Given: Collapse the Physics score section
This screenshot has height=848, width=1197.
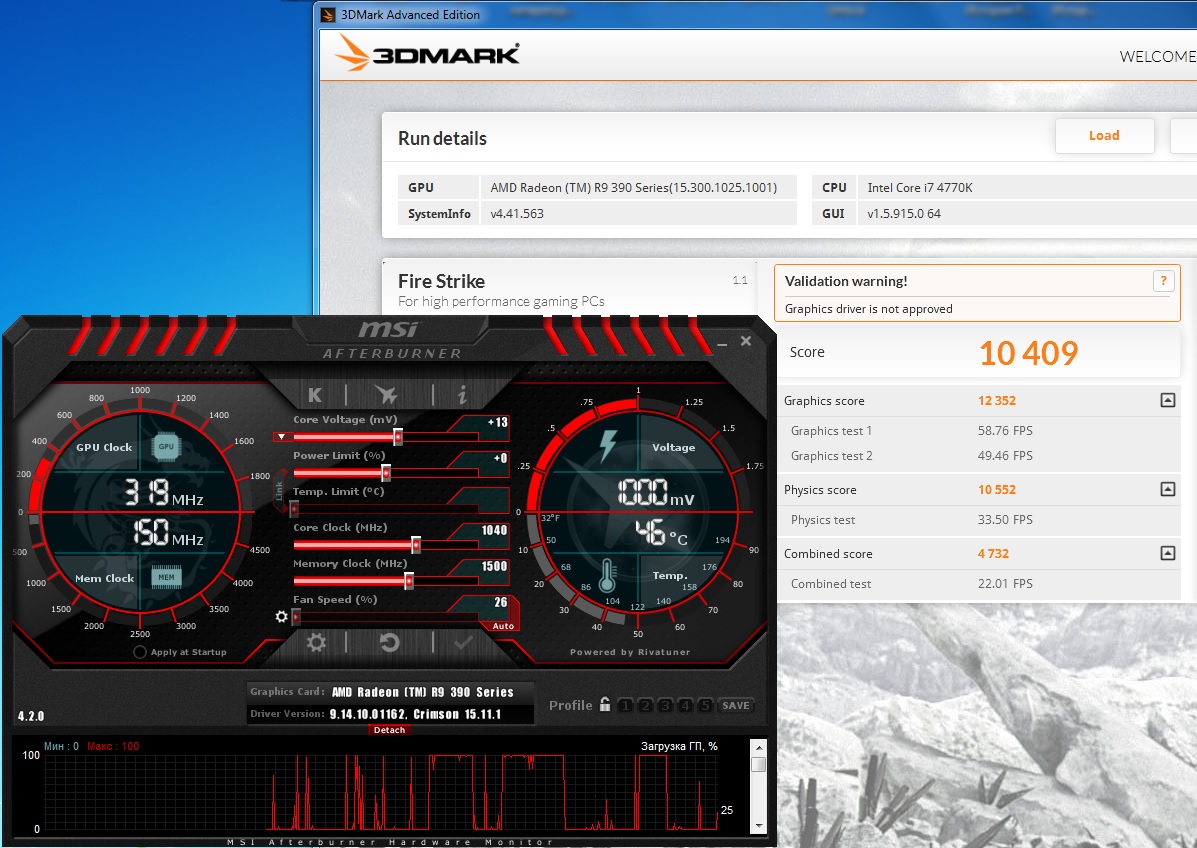Looking at the screenshot, I should click(1167, 489).
